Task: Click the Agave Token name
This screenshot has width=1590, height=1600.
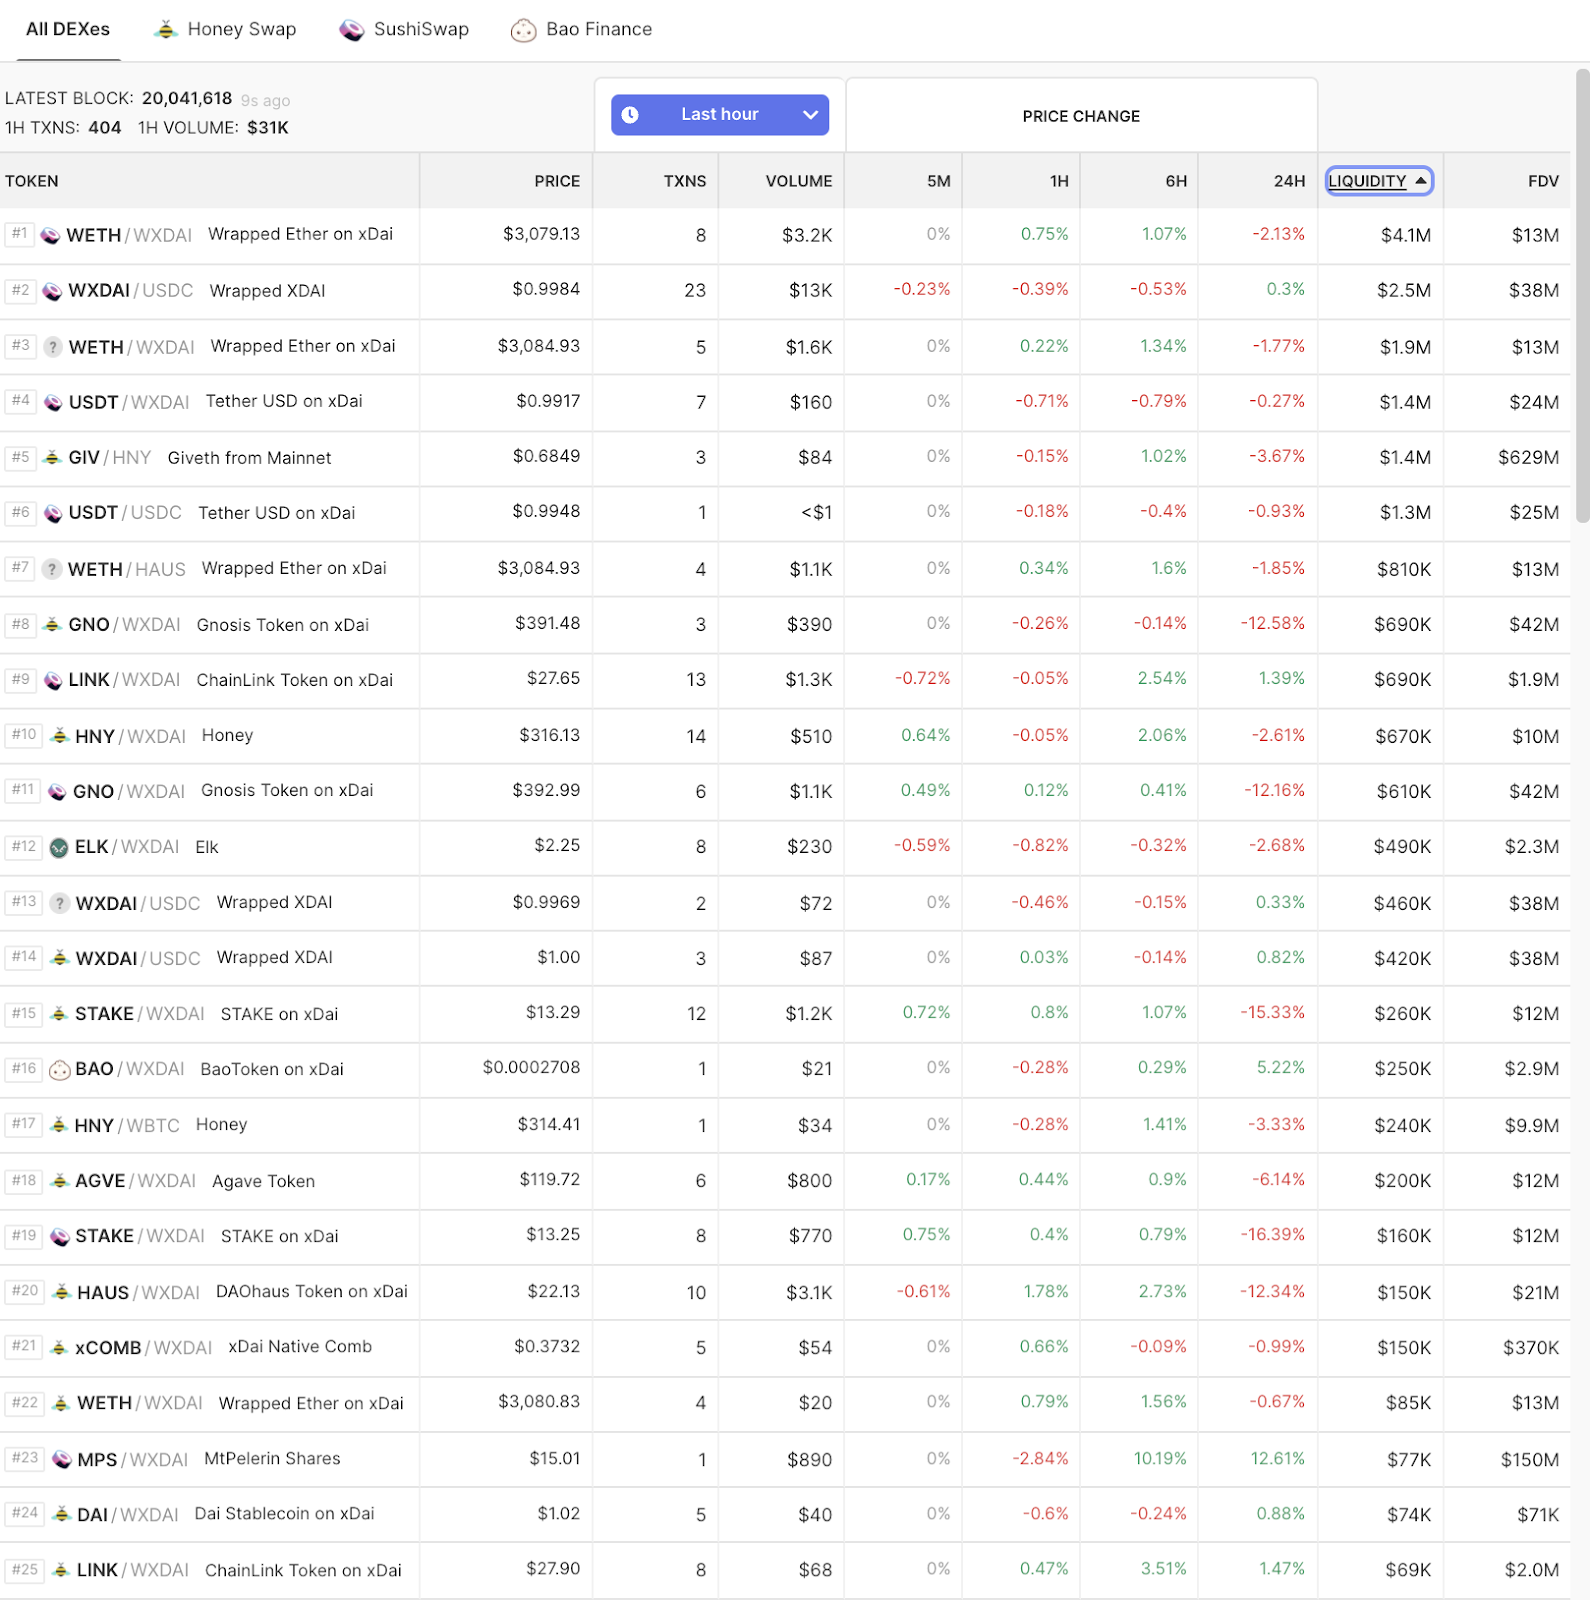Action: 264,1182
